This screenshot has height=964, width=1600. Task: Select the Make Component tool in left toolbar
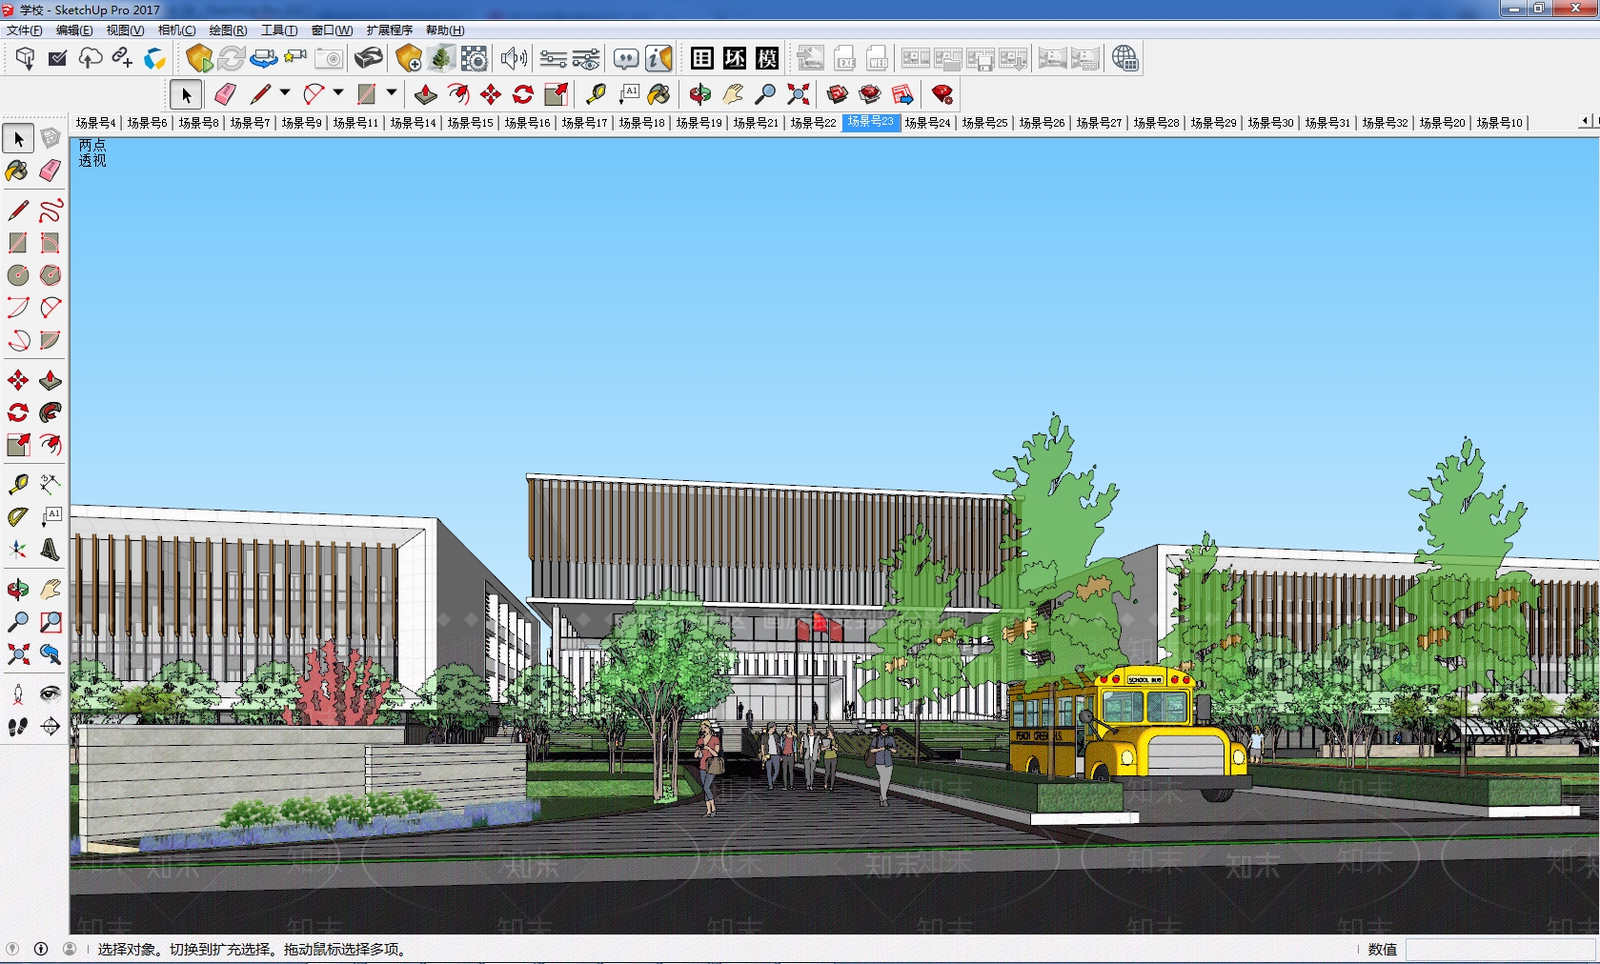click(x=50, y=138)
